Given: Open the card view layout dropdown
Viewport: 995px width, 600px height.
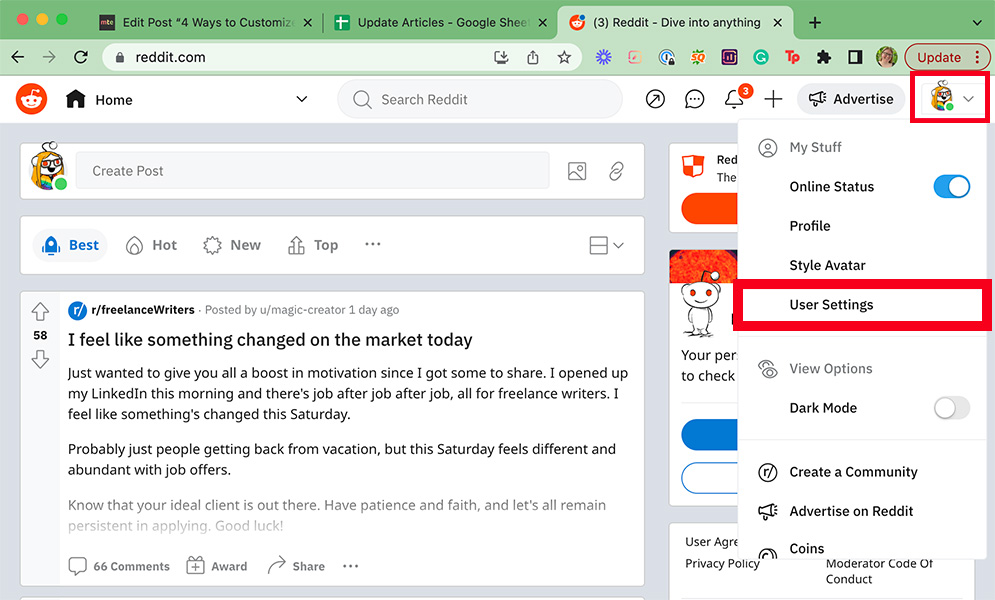Looking at the screenshot, I should pos(606,245).
